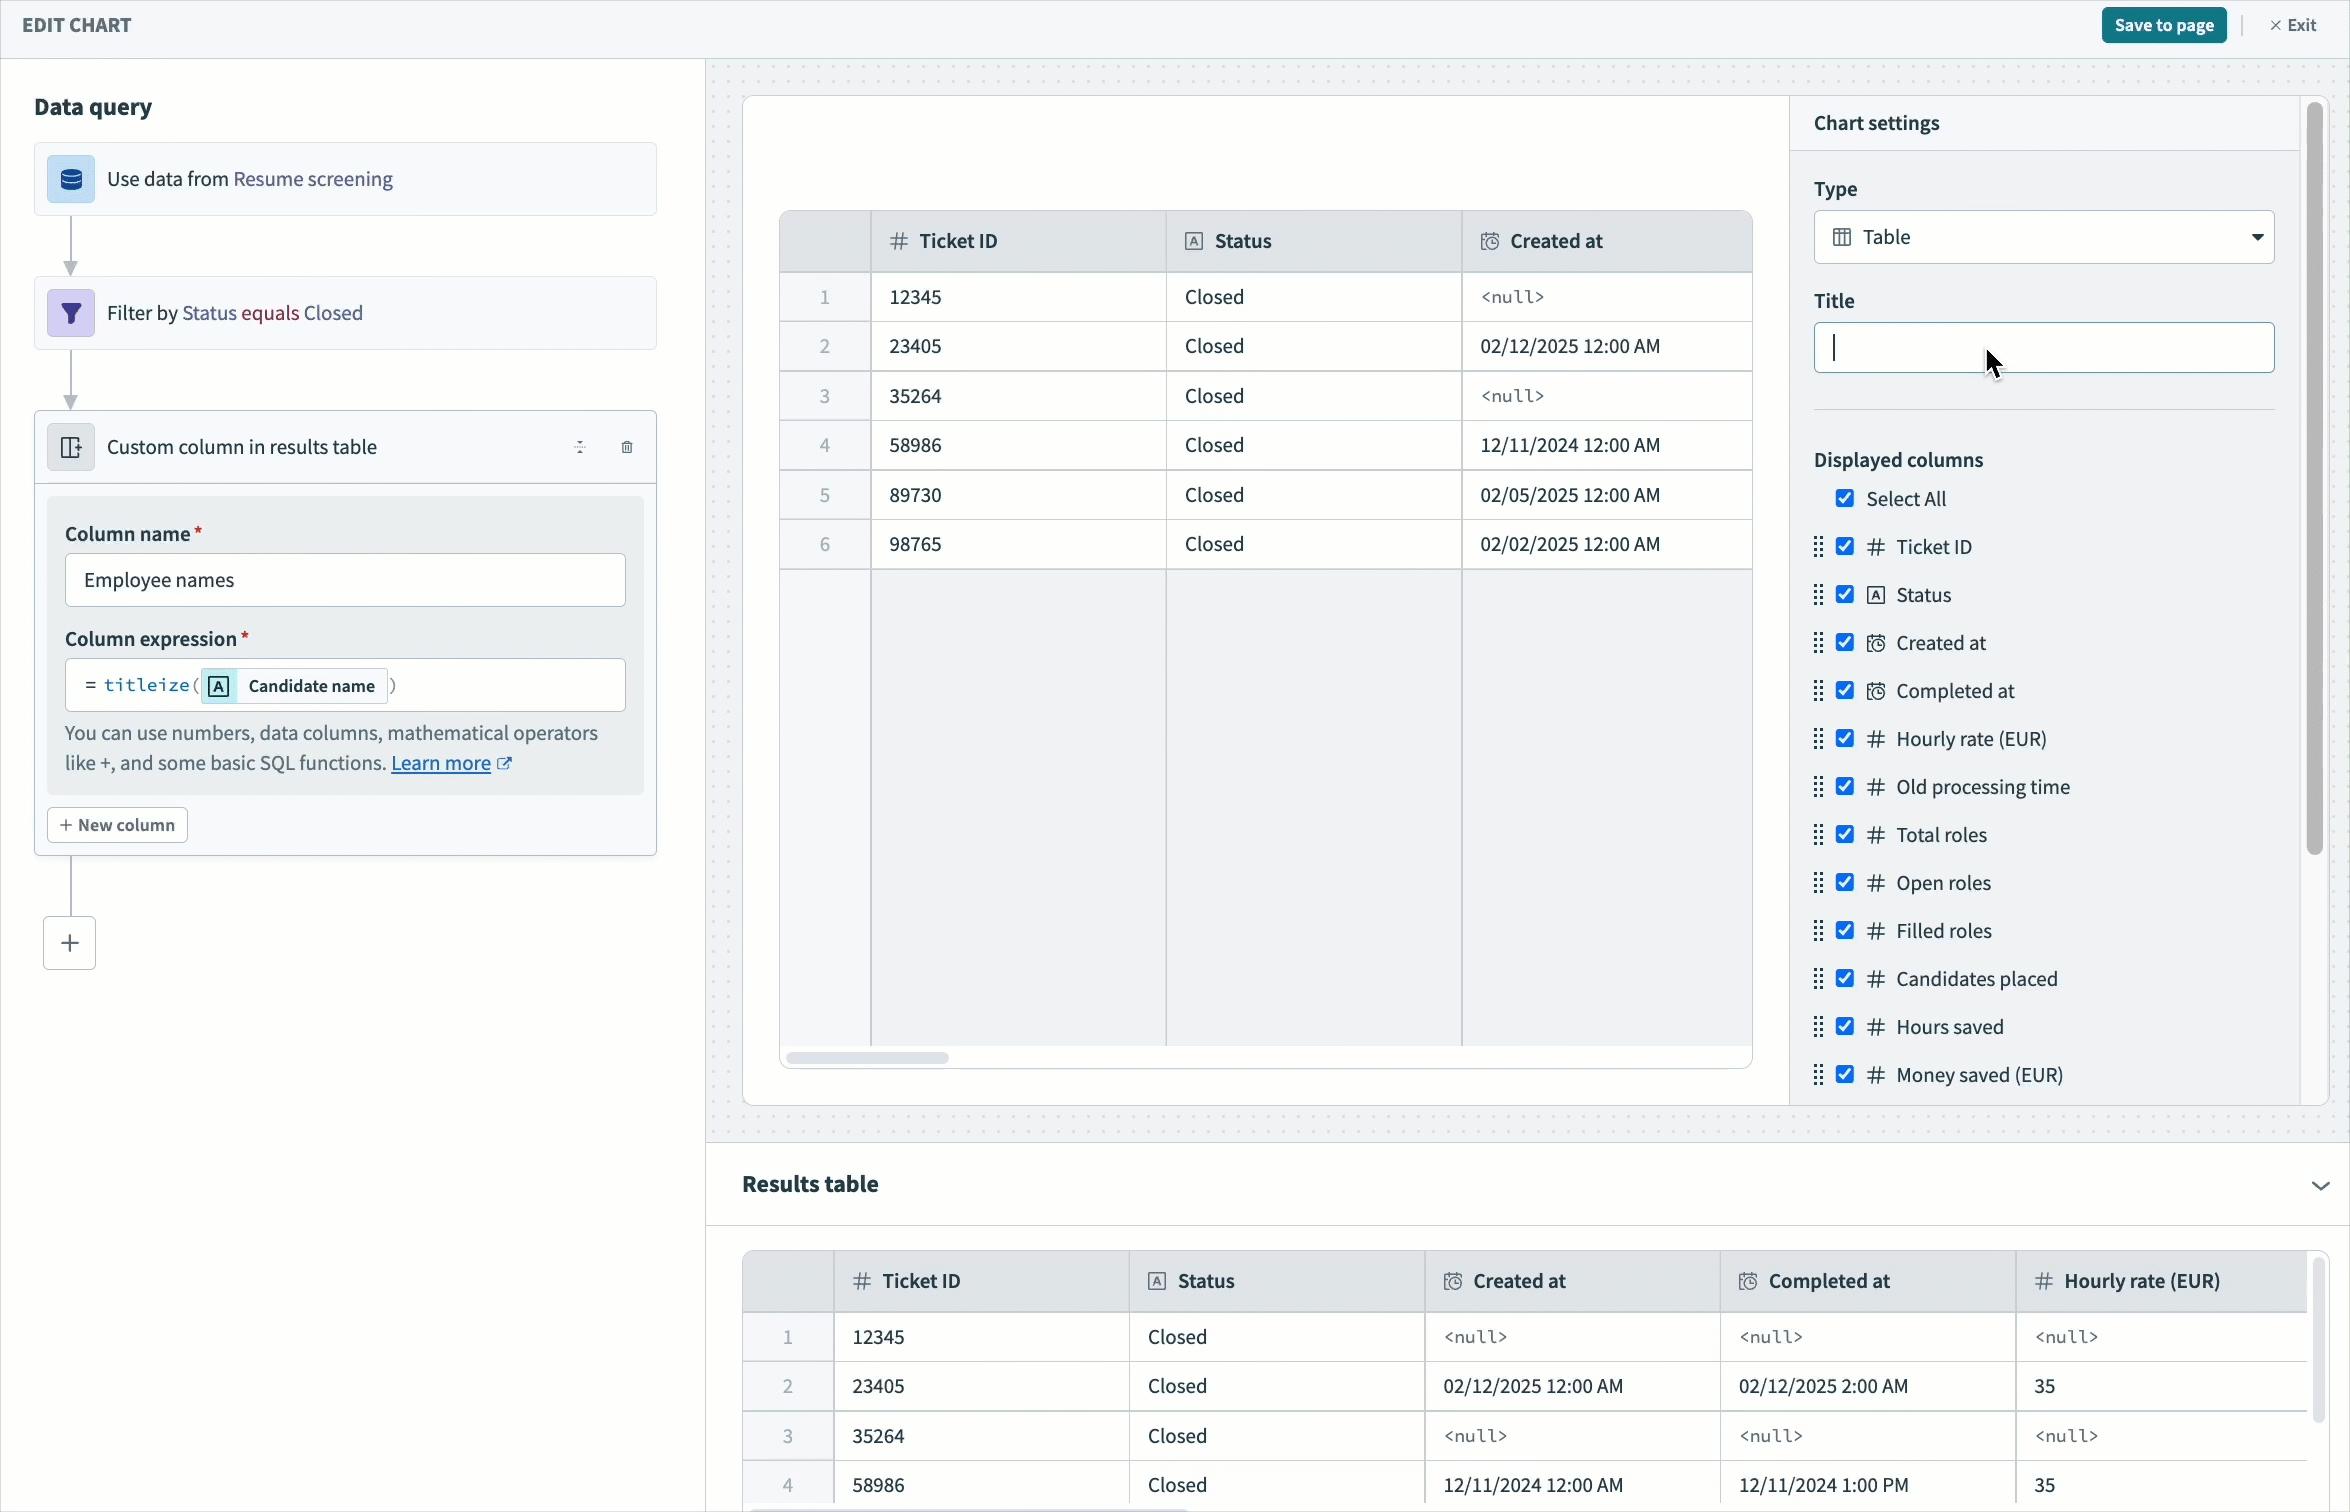Click the New column button
This screenshot has width=2350, height=1512.
[117, 824]
